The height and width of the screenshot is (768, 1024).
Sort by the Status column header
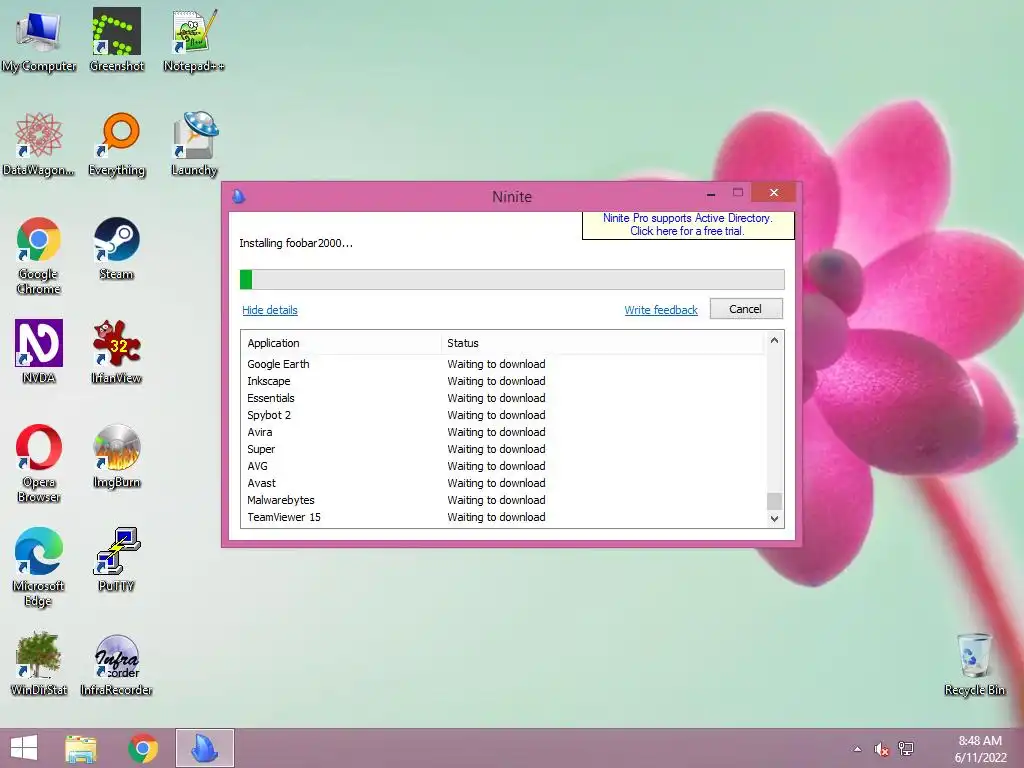602,343
